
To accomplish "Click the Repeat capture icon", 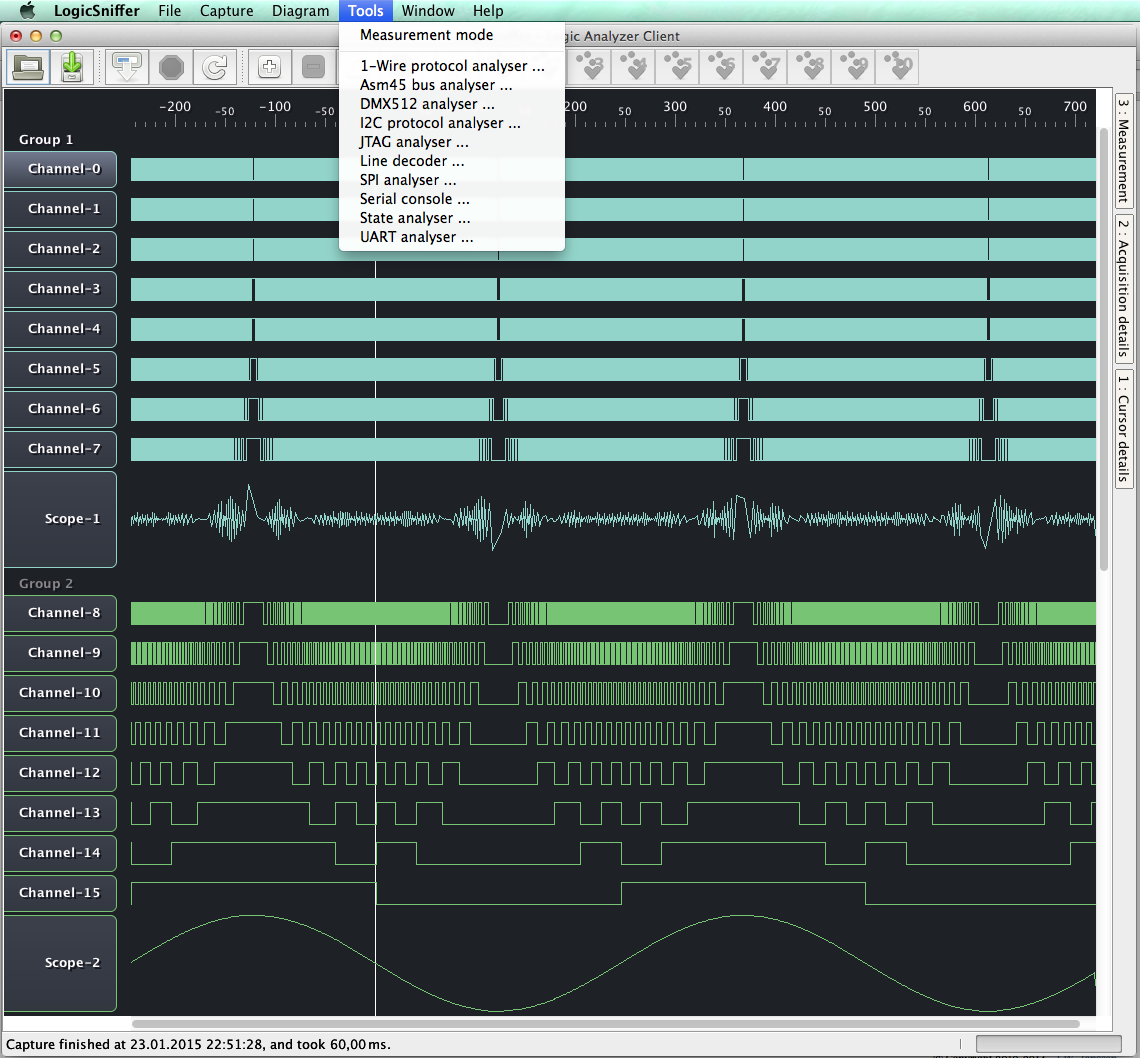I will tap(214, 67).
